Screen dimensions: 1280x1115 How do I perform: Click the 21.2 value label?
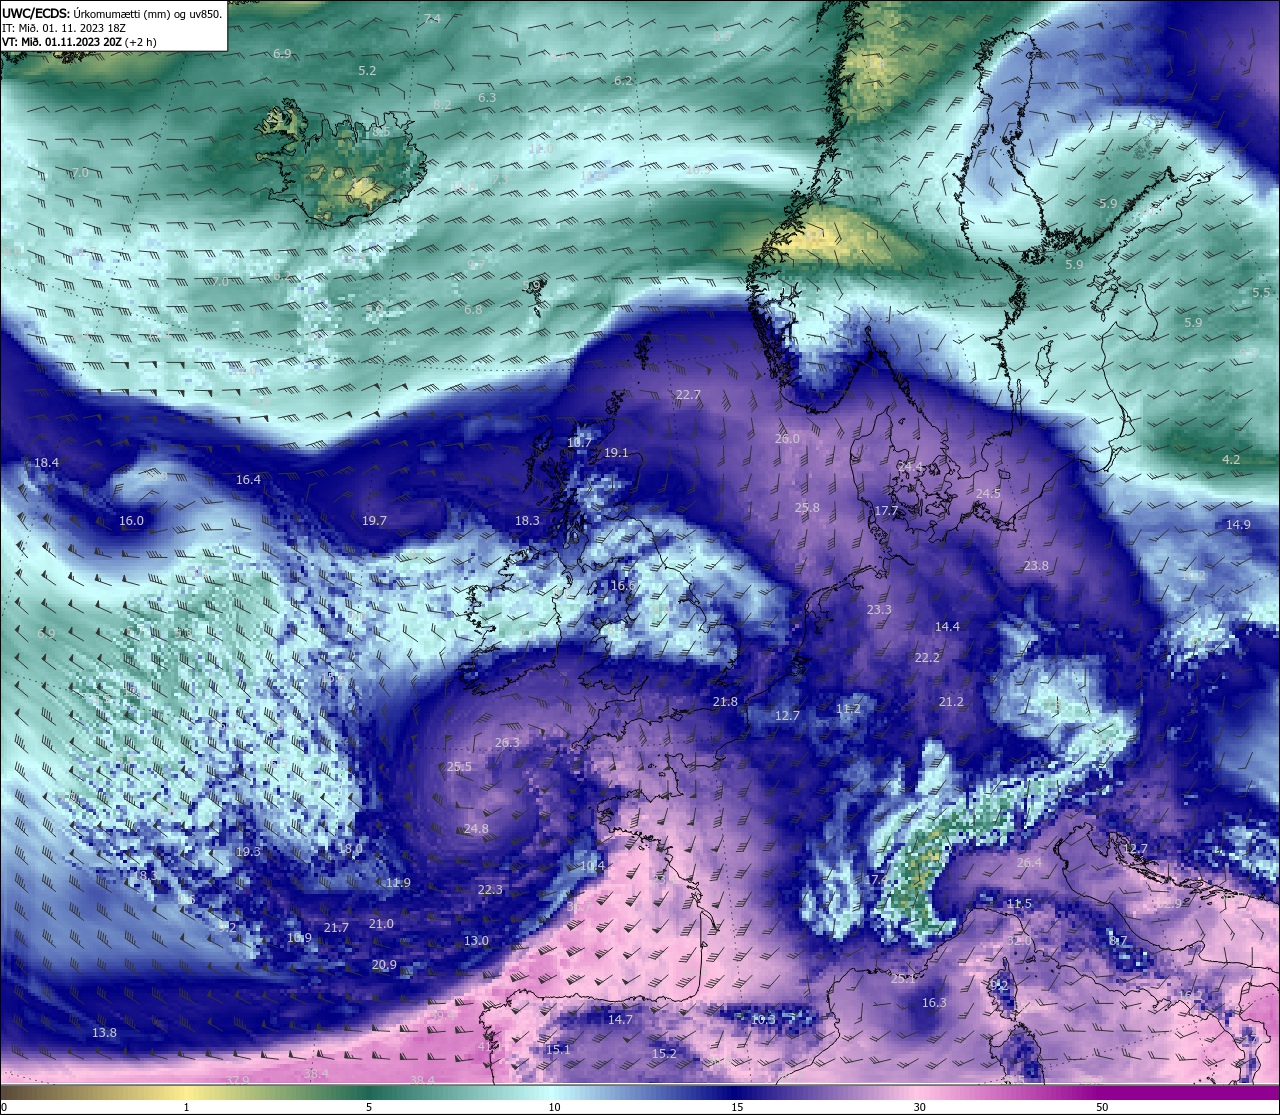click(951, 702)
